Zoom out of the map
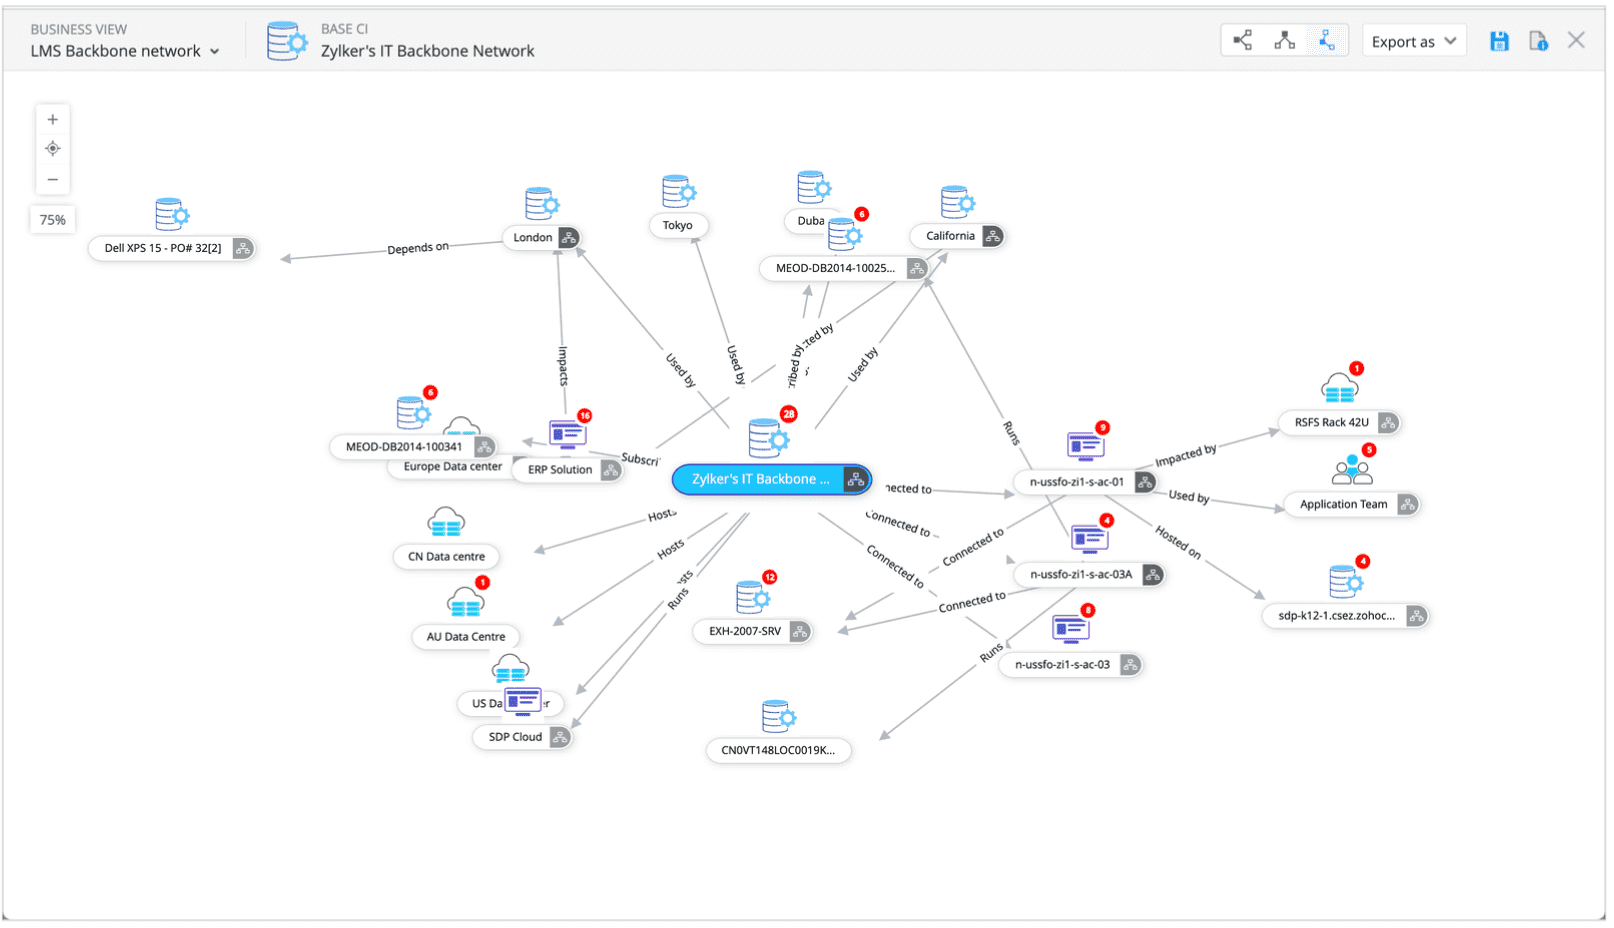The image size is (1614, 928). [x=53, y=180]
